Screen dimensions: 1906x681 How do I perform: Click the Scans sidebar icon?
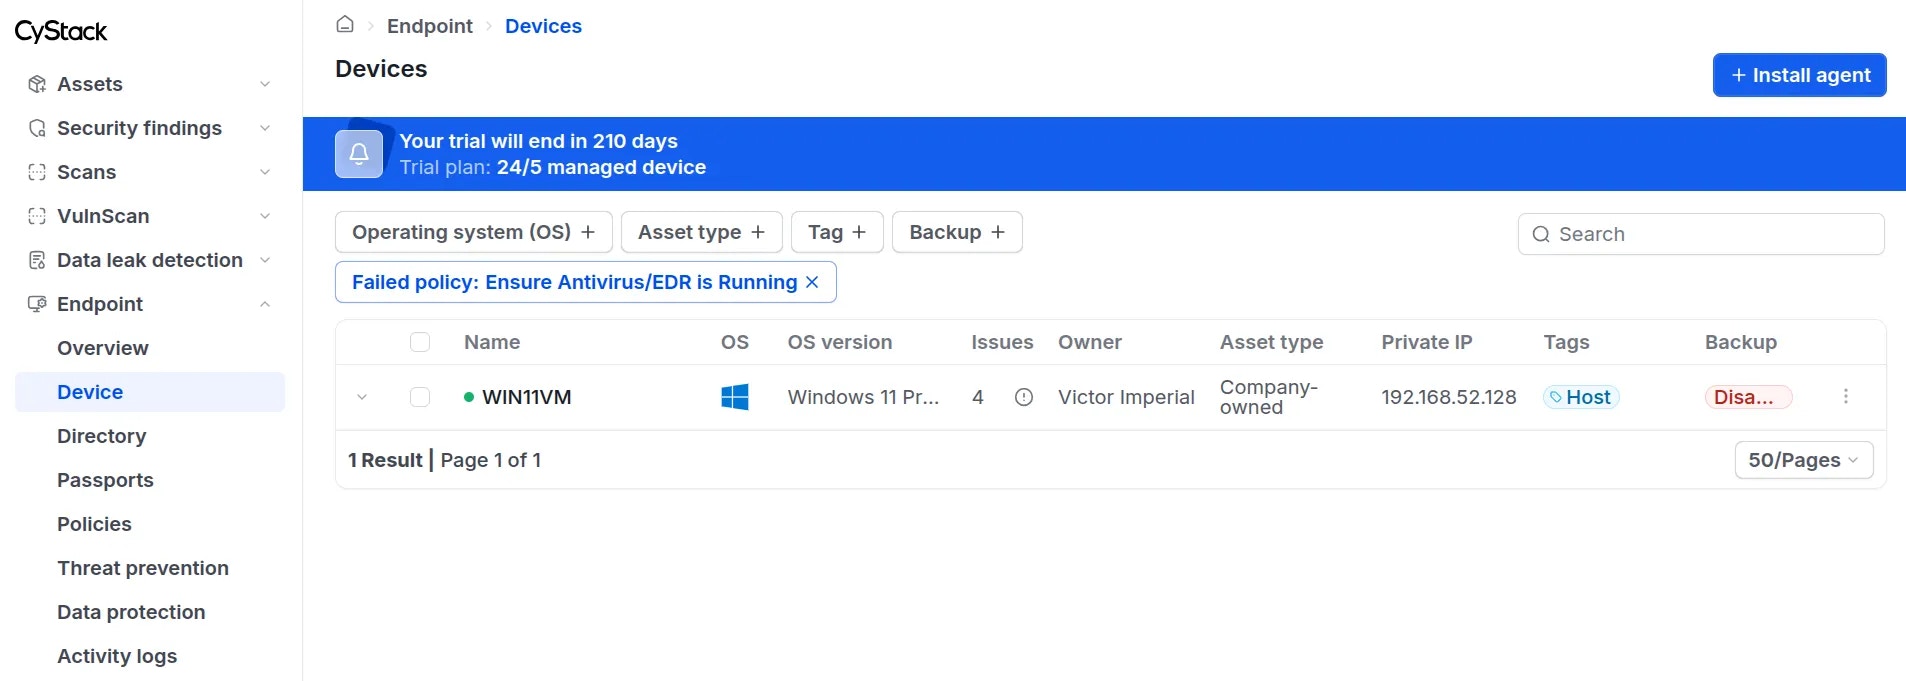(x=37, y=172)
